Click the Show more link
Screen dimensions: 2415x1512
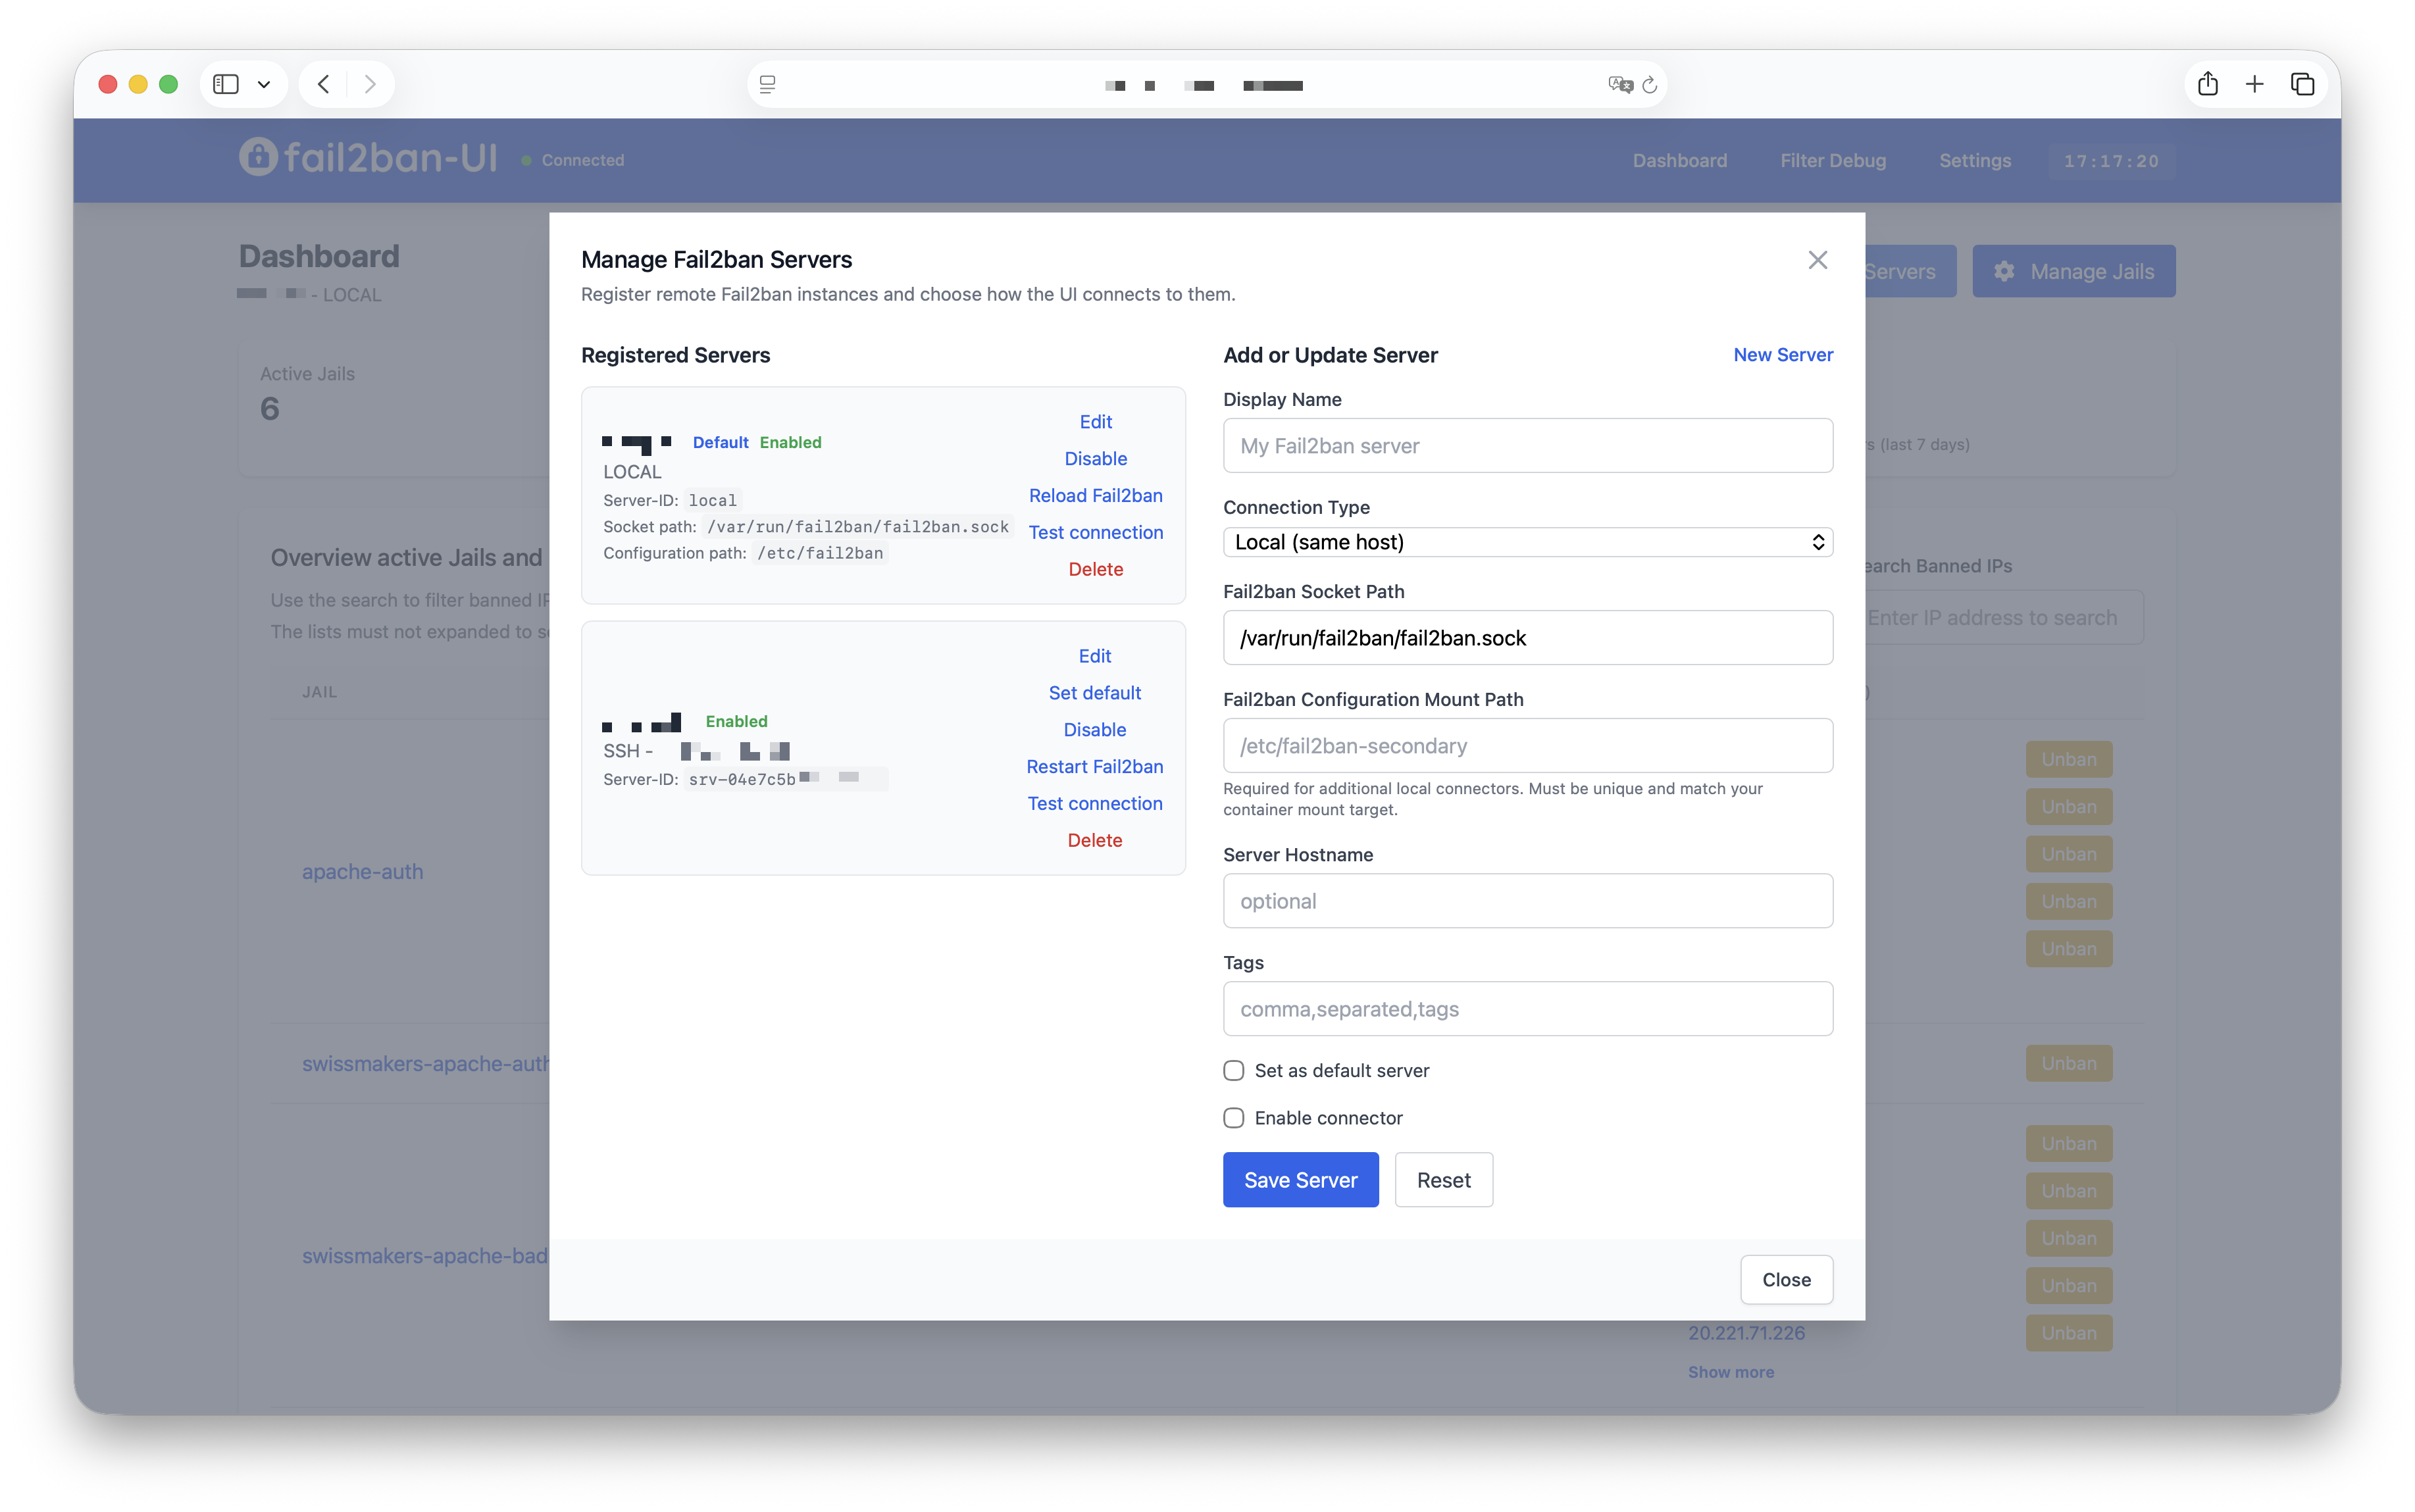pos(1730,1372)
